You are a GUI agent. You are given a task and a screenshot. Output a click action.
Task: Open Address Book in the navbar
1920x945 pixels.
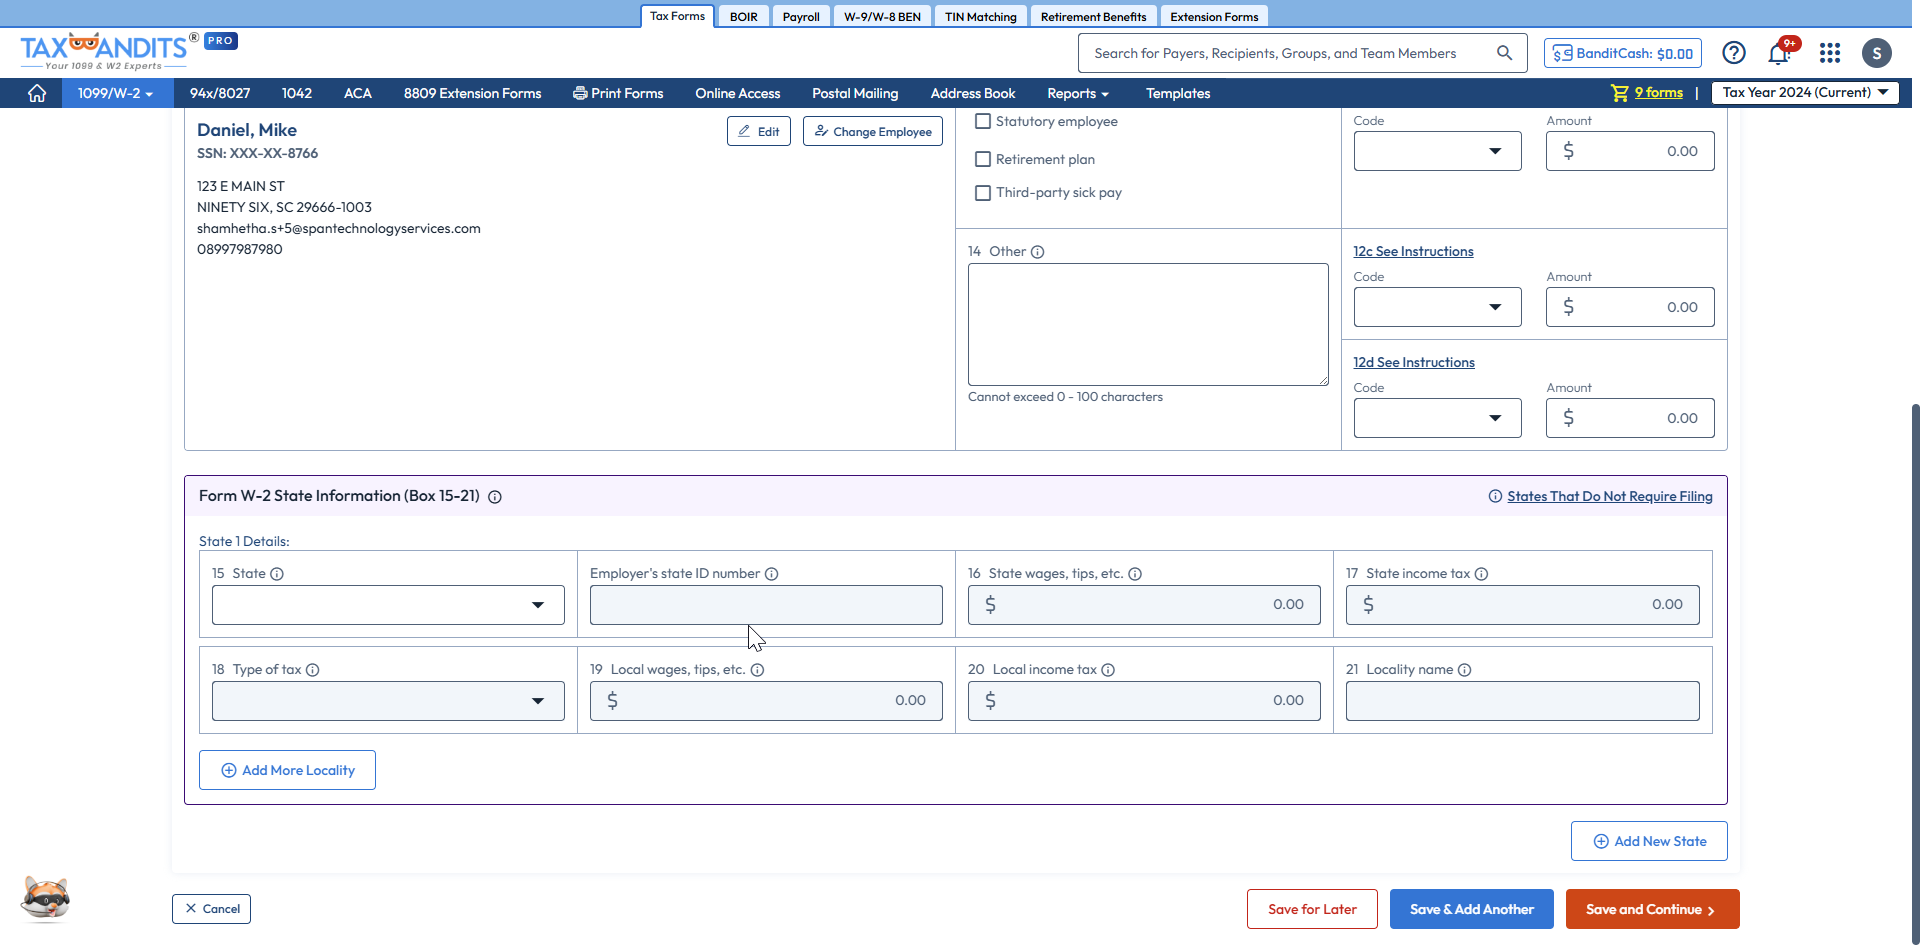(x=972, y=93)
